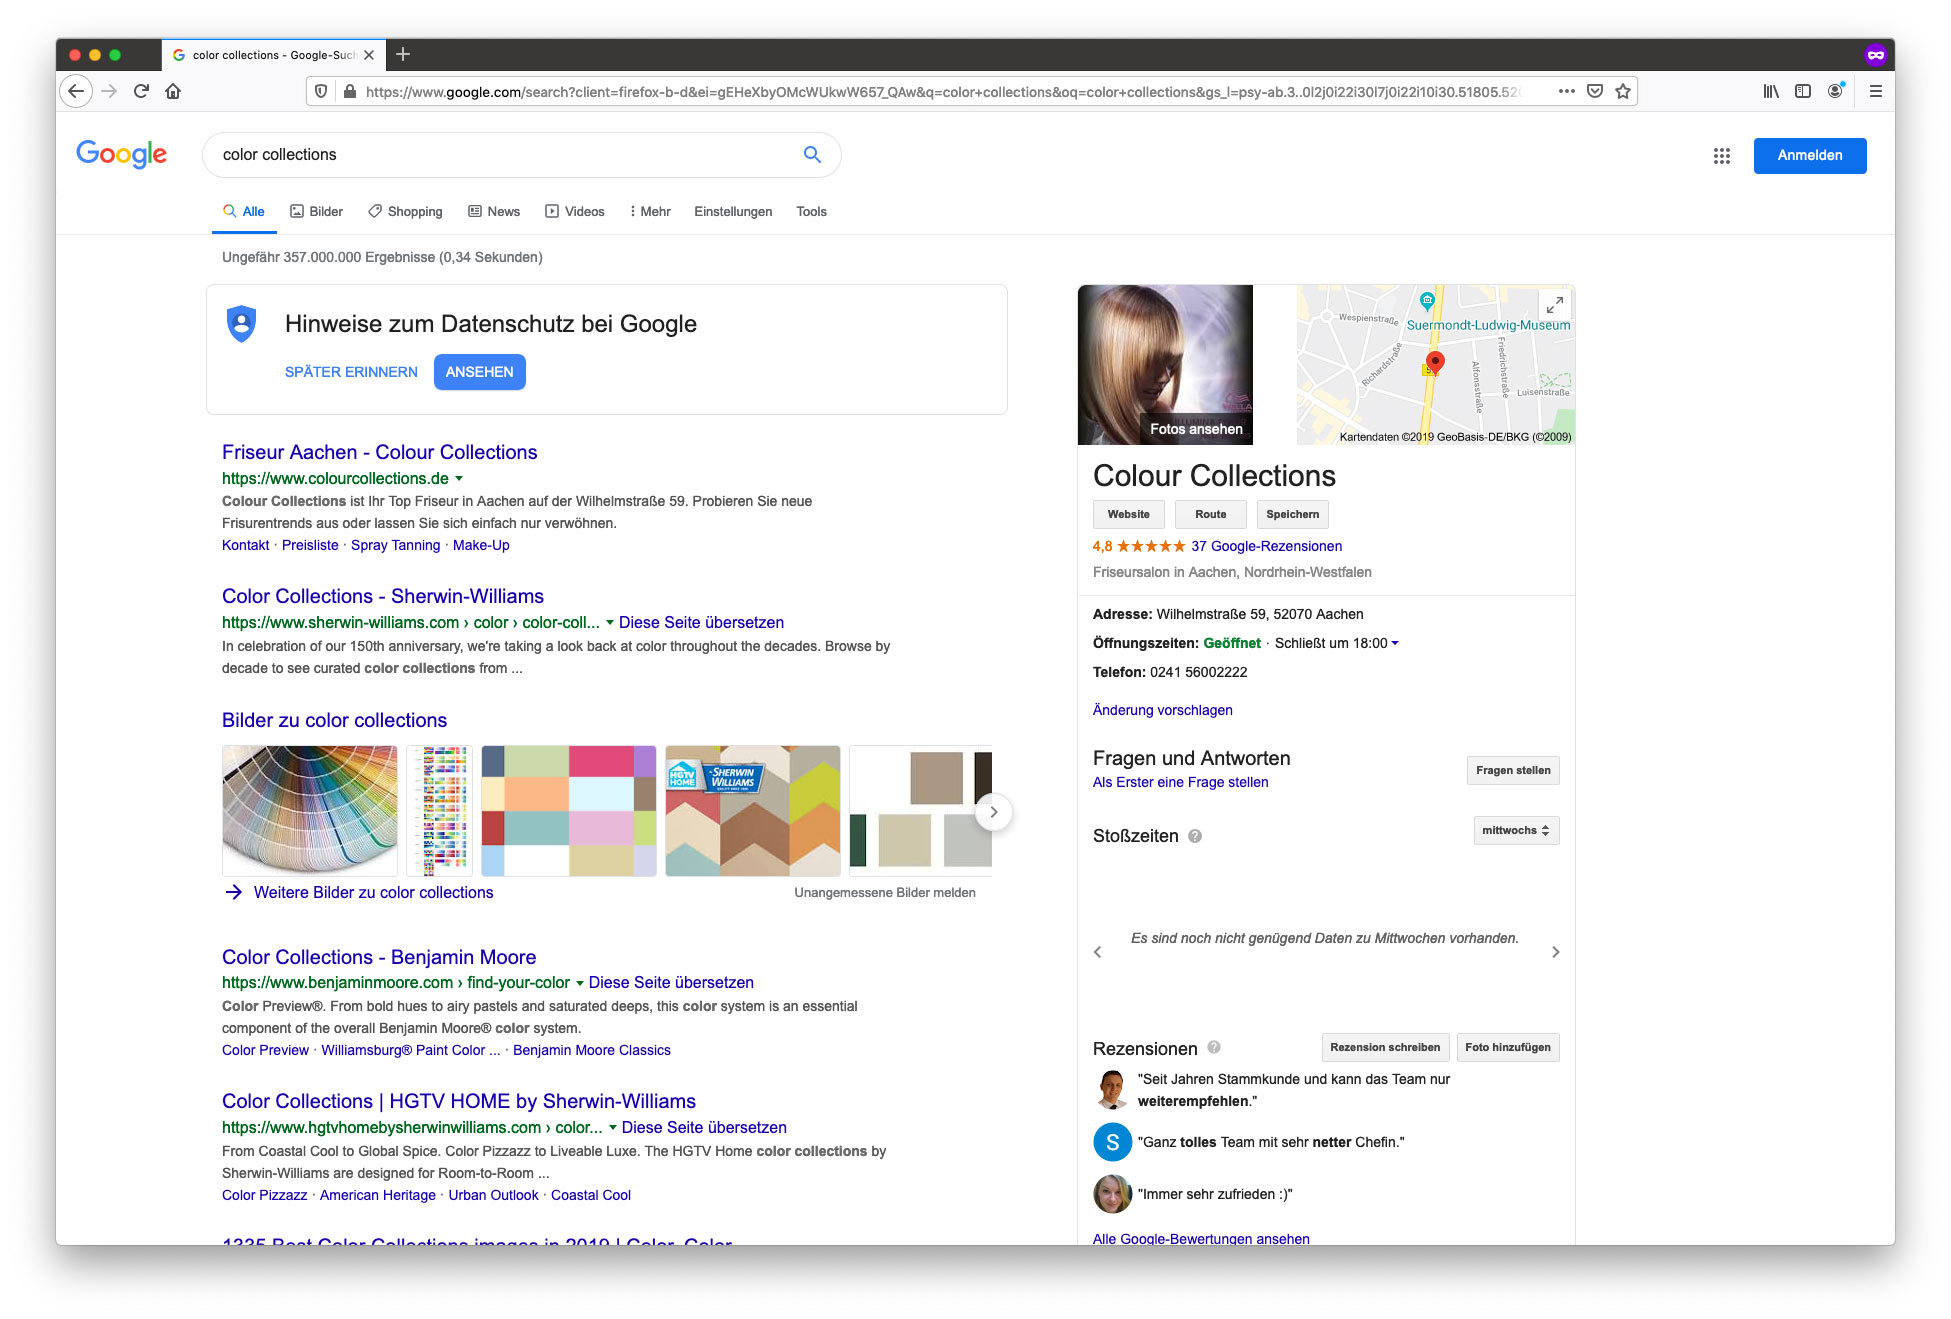Click the browser refresh icon
Viewport: 1951px width, 1319px height.
143,93
